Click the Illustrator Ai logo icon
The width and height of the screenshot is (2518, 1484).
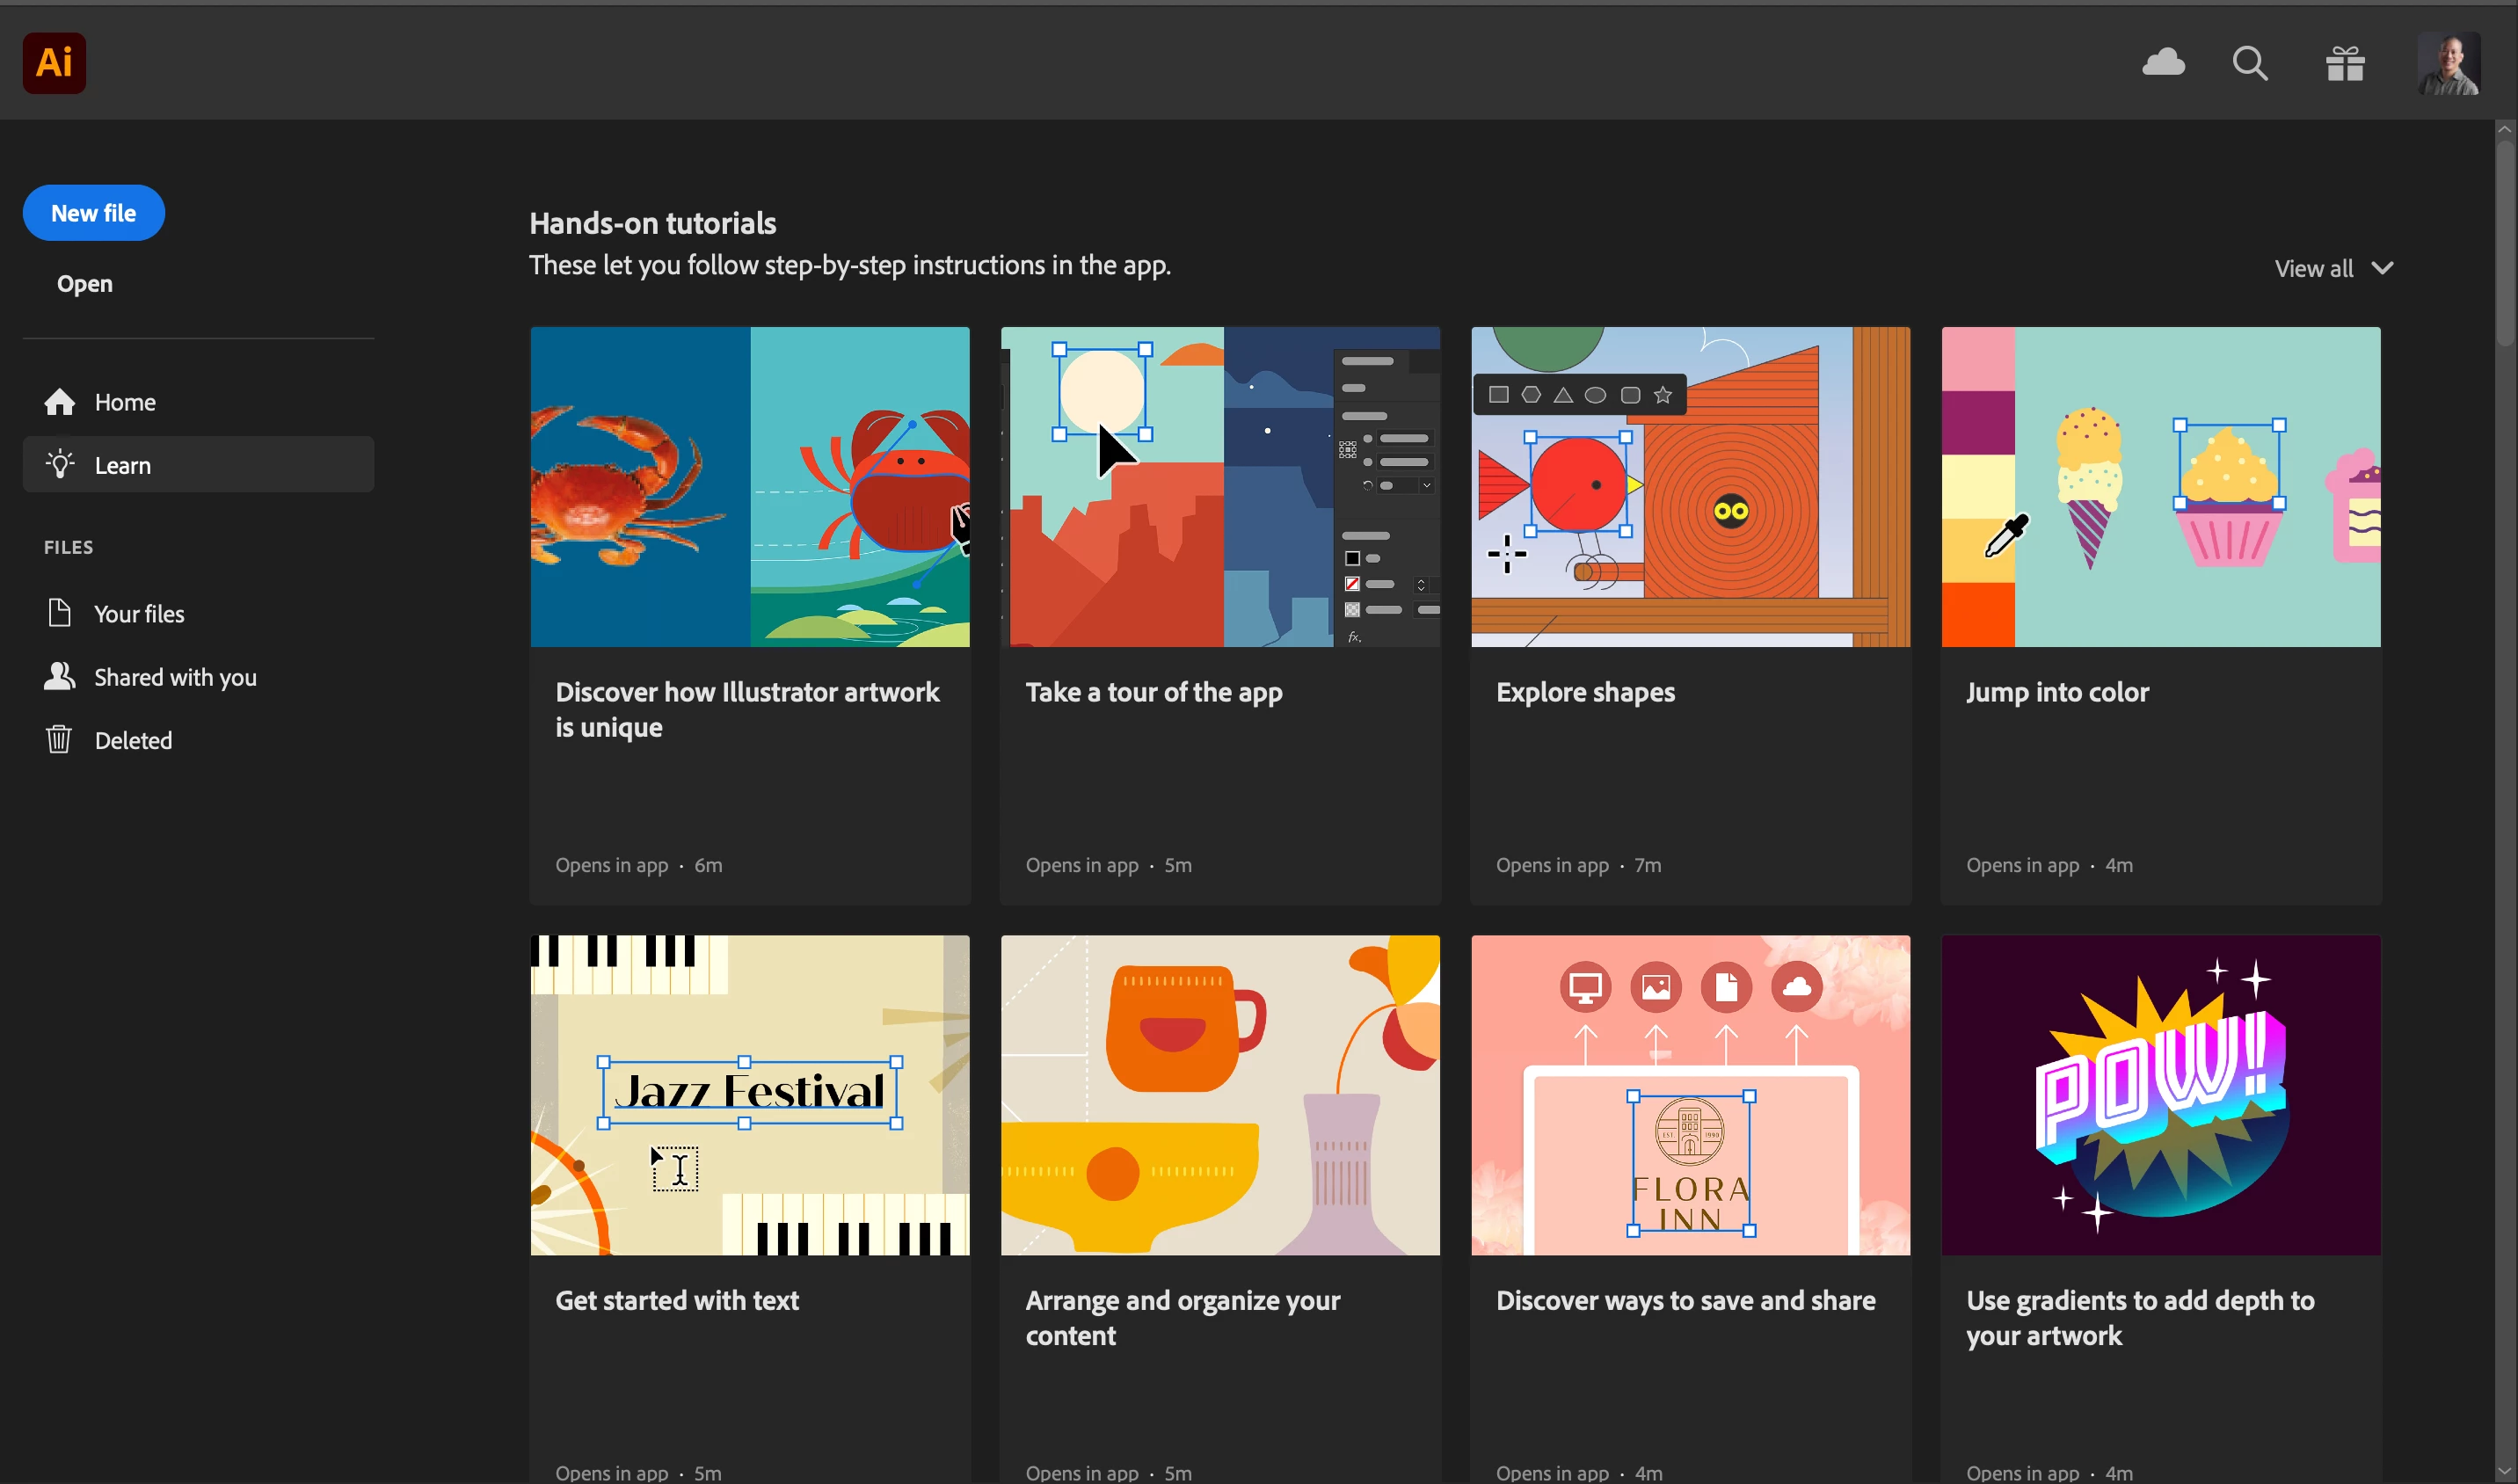[x=54, y=63]
